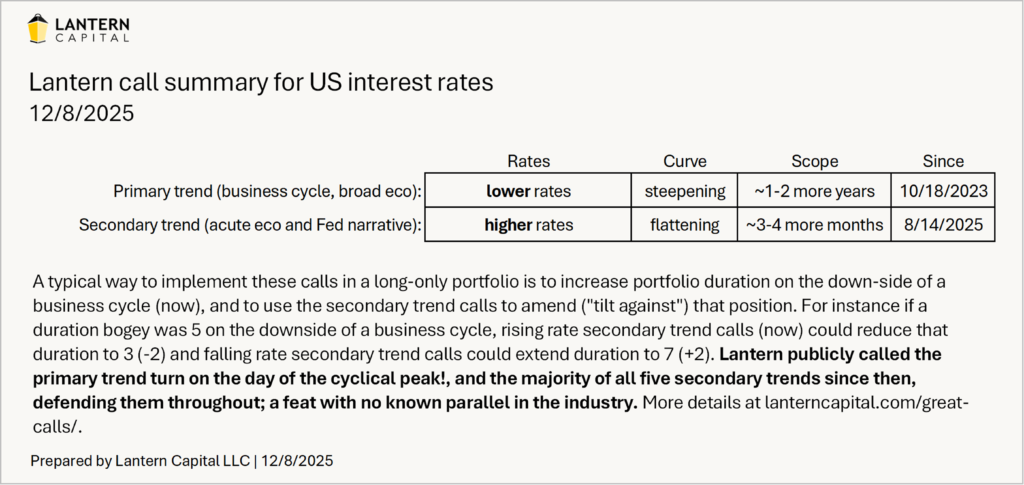Select the 'higher rates' table cell
1024x485 pixels.
pos(528,225)
